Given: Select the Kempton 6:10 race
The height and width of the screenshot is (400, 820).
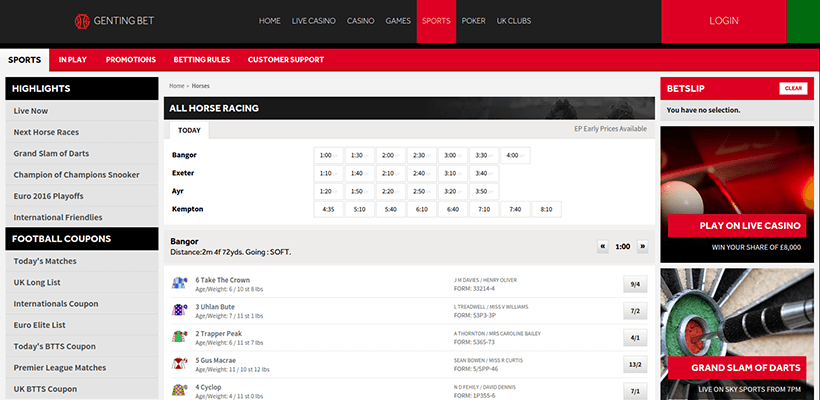Looking at the screenshot, I should [x=422, y=209].
